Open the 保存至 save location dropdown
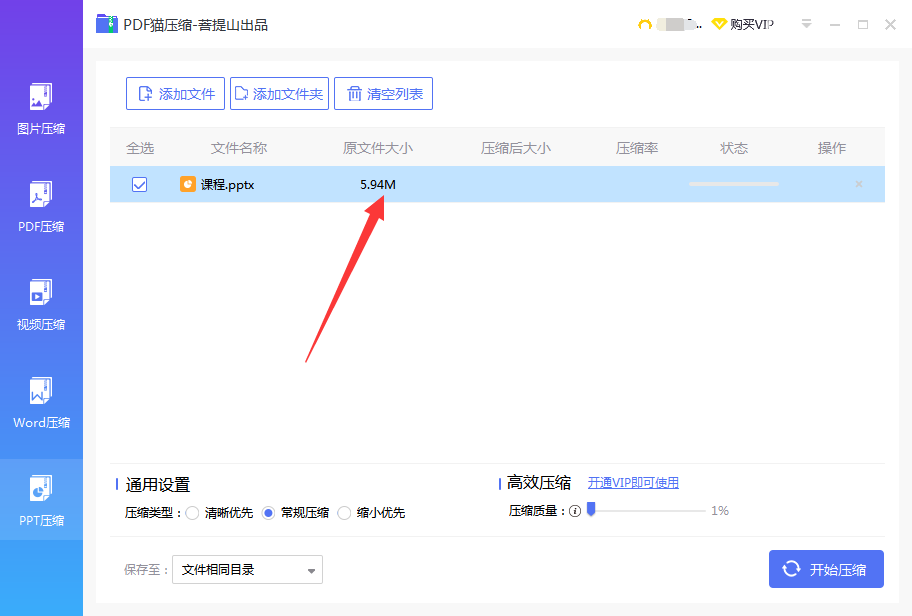The width and height of the screenshot is (912, 616). pyautogui.click(x=247, y=569)
